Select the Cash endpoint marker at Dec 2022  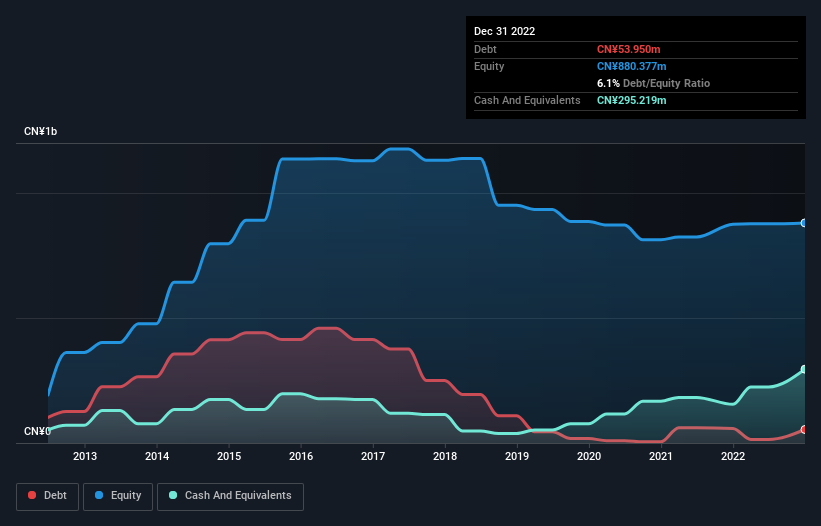(x=804, y=369)
